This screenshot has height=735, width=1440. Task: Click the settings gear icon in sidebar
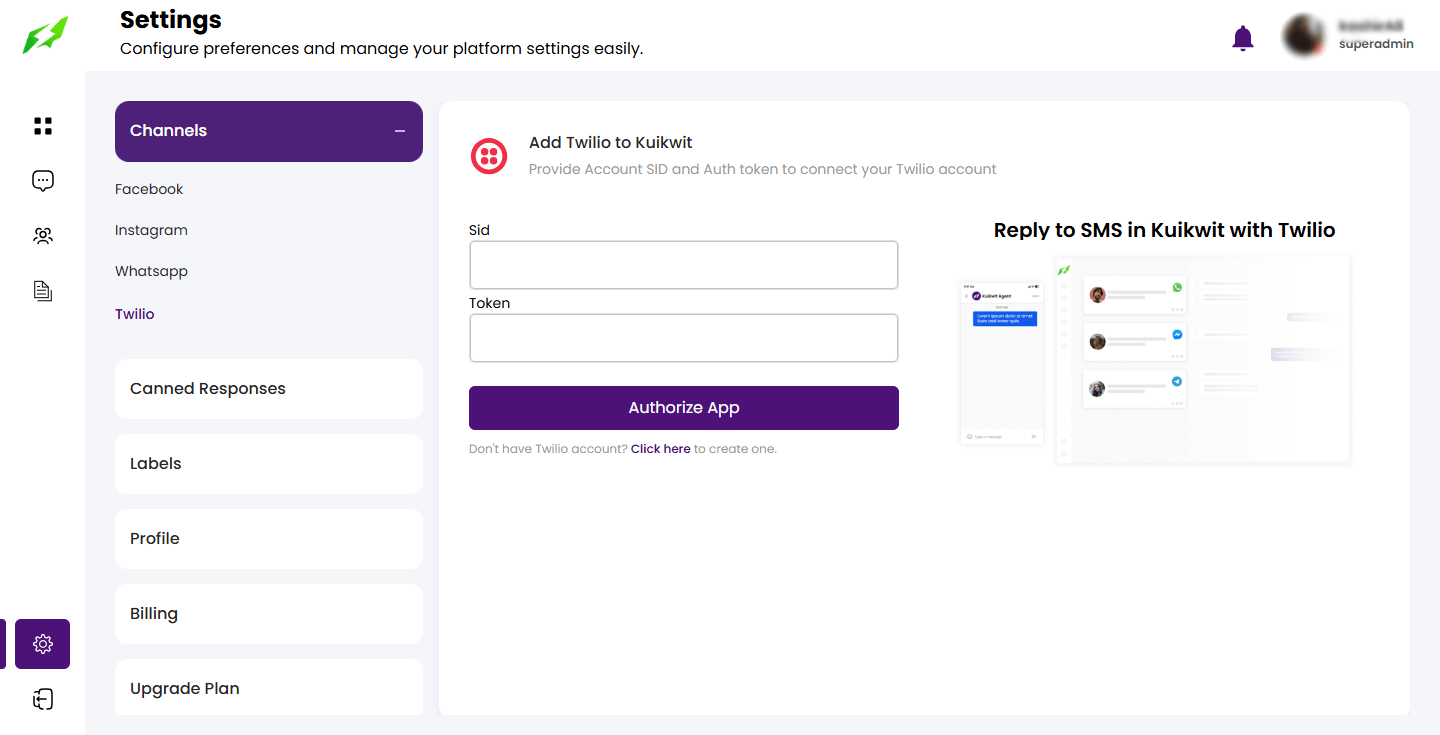[43, 644]
